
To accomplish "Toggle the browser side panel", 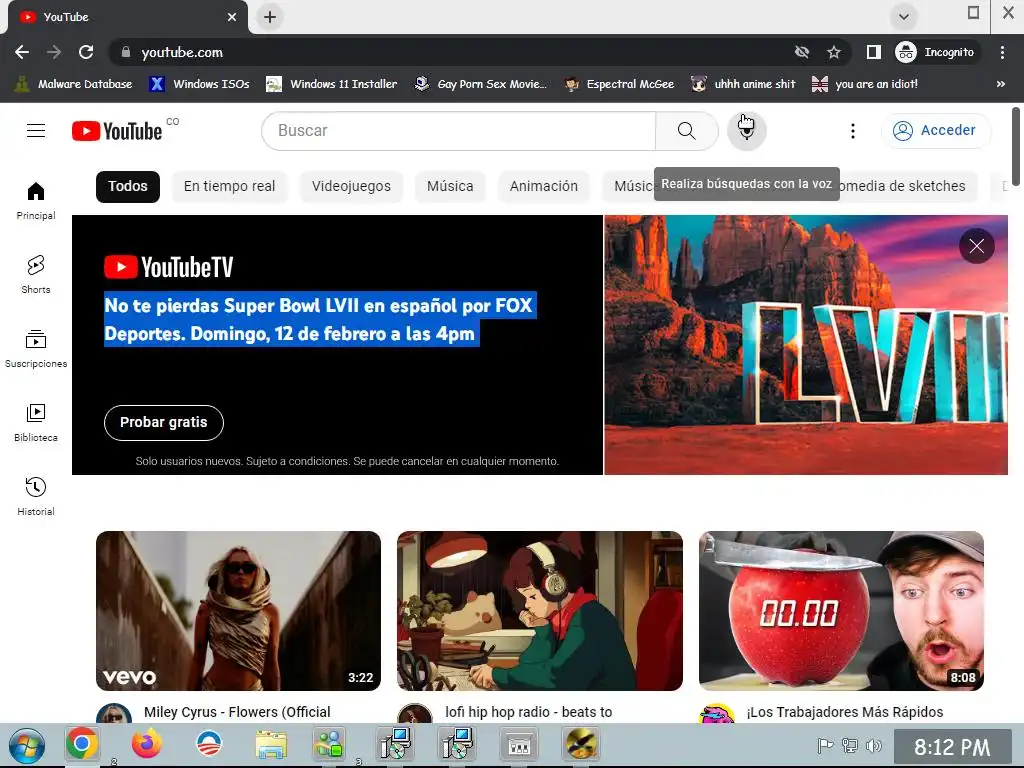I will [873, 52].
